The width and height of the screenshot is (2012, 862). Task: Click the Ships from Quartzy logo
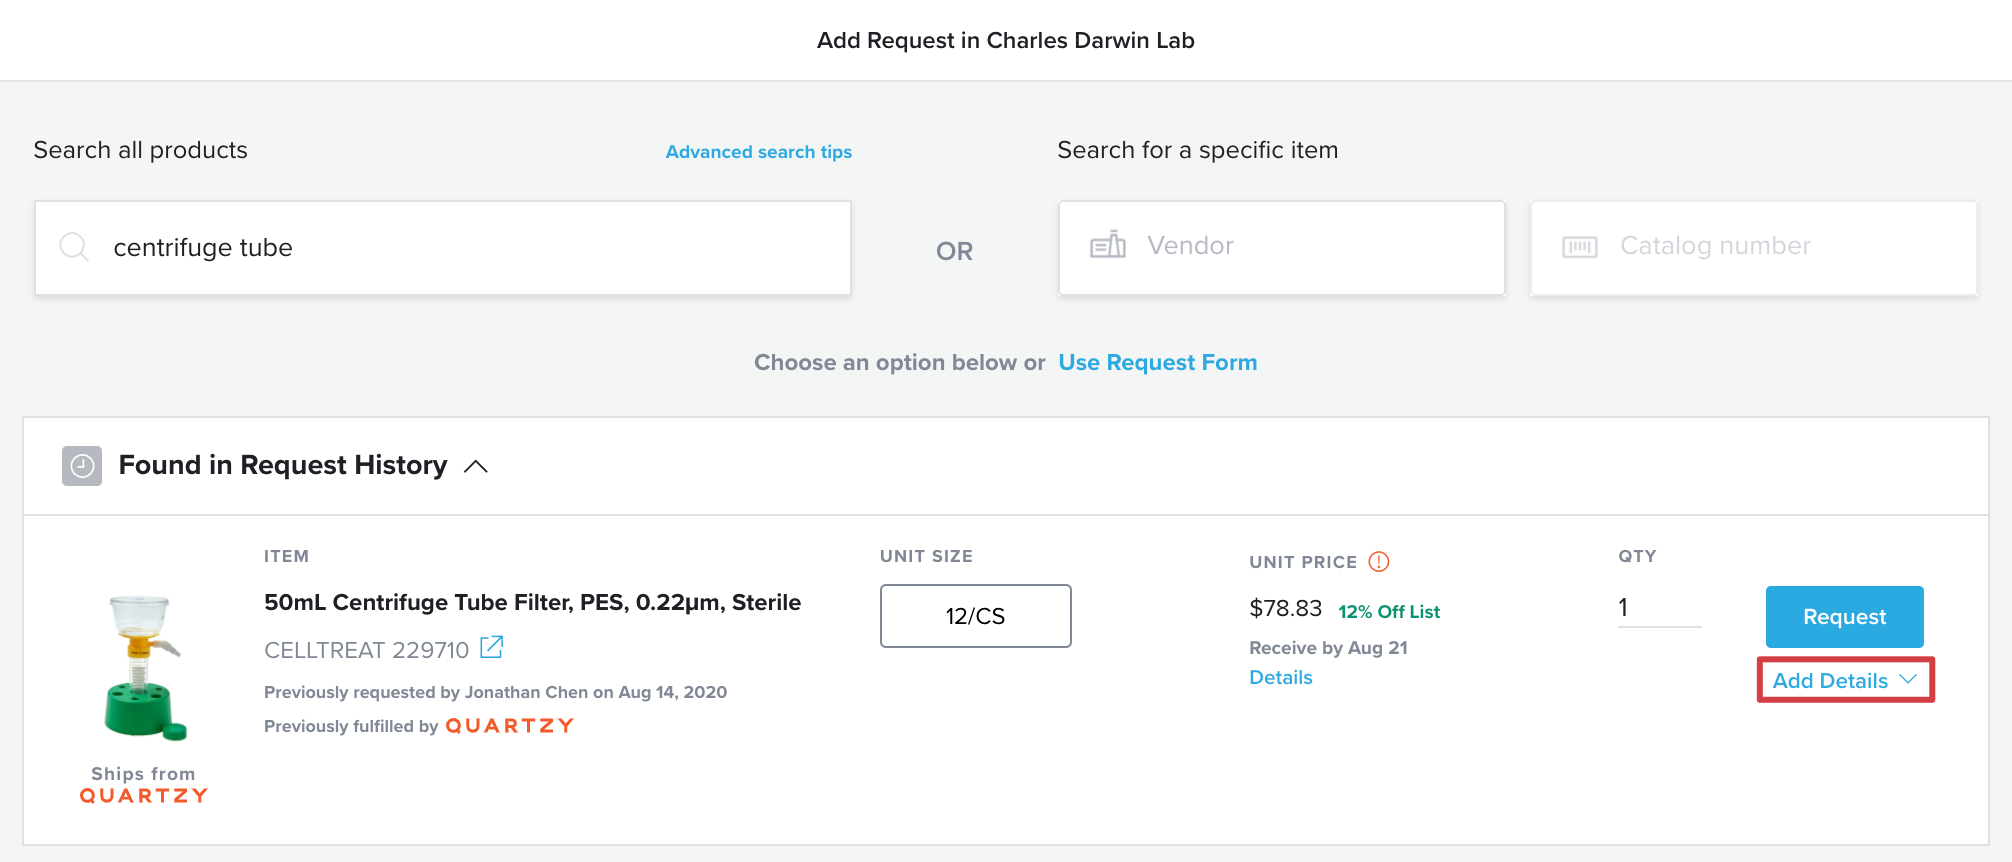(144, 796)
